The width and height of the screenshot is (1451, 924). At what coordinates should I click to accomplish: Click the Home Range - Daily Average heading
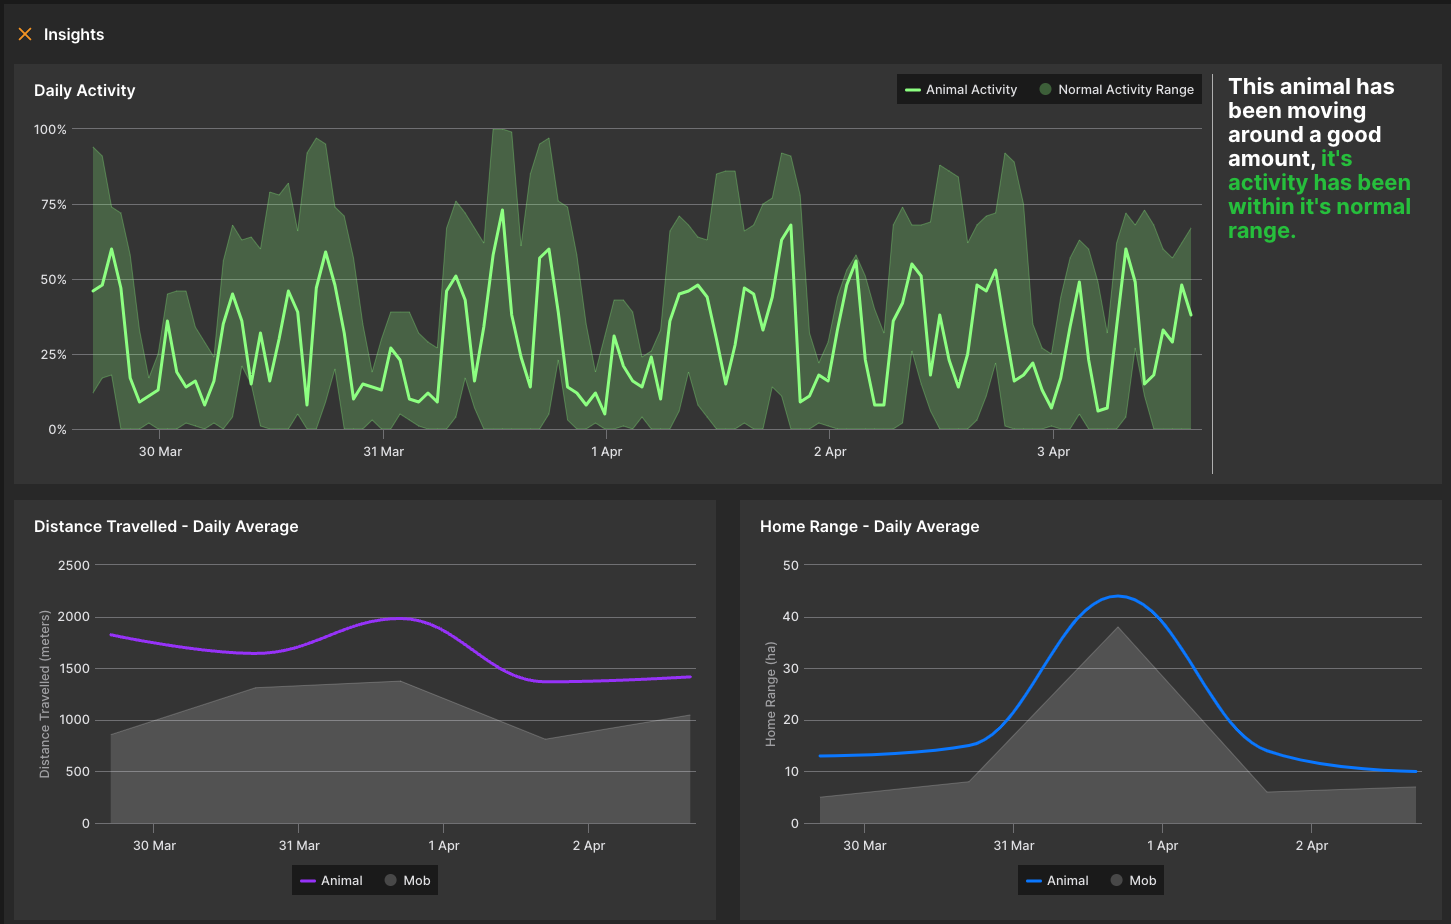coord(869,526)
